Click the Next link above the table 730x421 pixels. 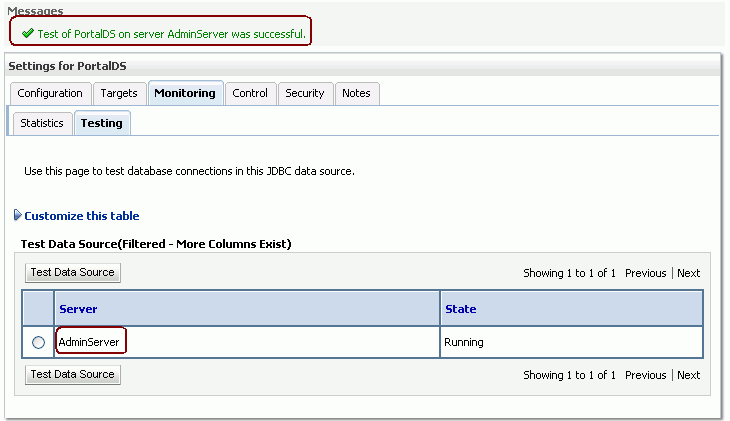click(x=689, y=273)
